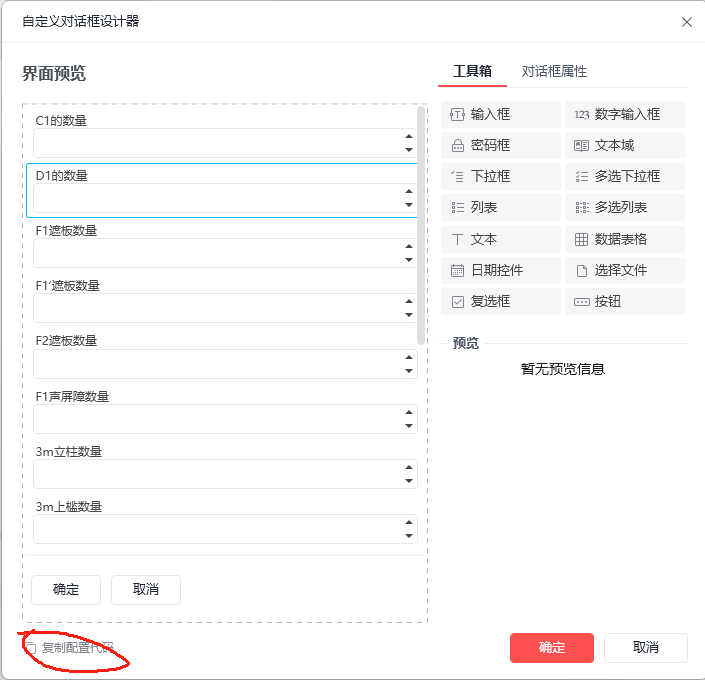This screenshot has width=705, height=680.
Task: Switch to the 对话框属性 tab
Action: coord(554,71)
